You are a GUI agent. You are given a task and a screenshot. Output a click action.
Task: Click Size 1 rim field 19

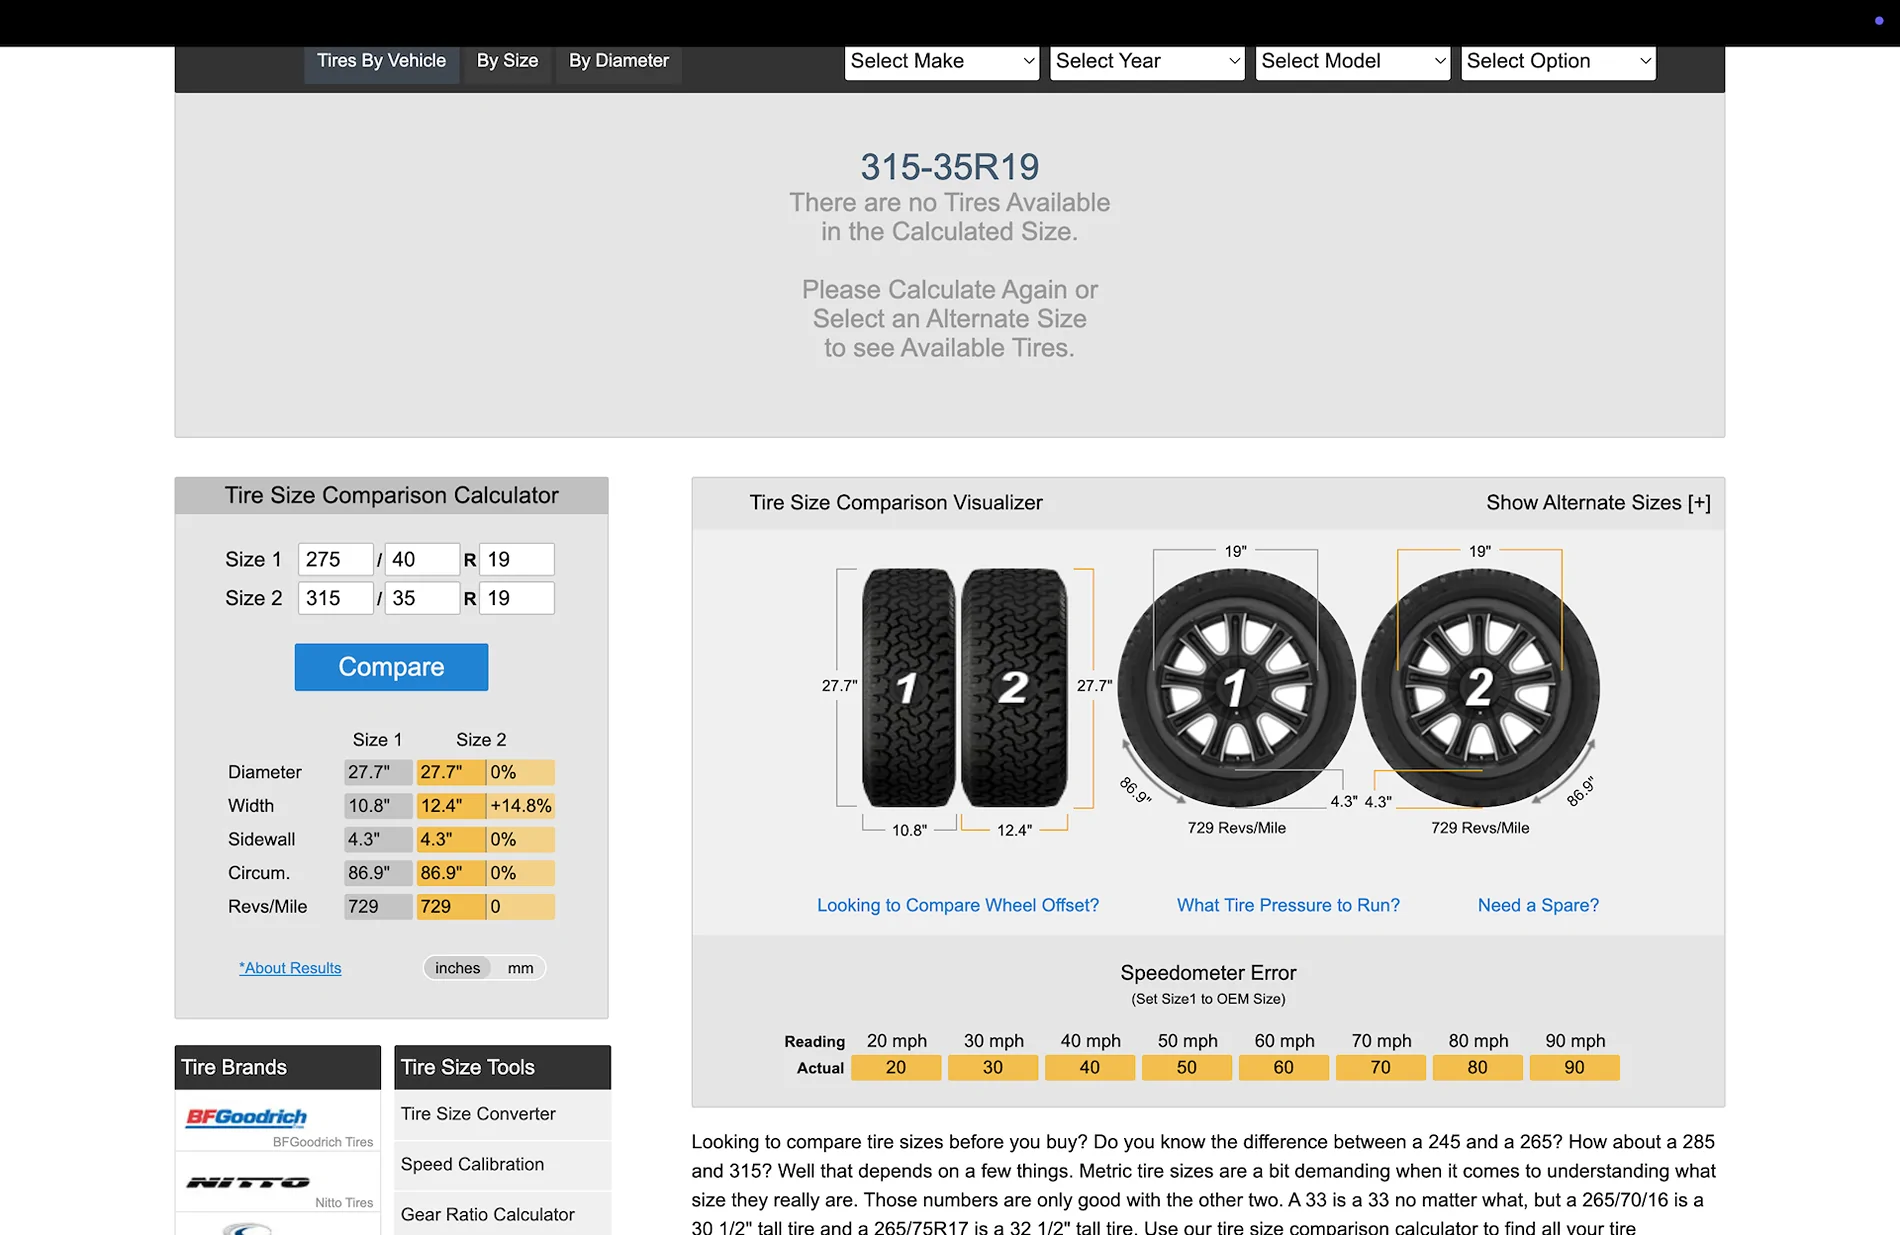point(517,559)
